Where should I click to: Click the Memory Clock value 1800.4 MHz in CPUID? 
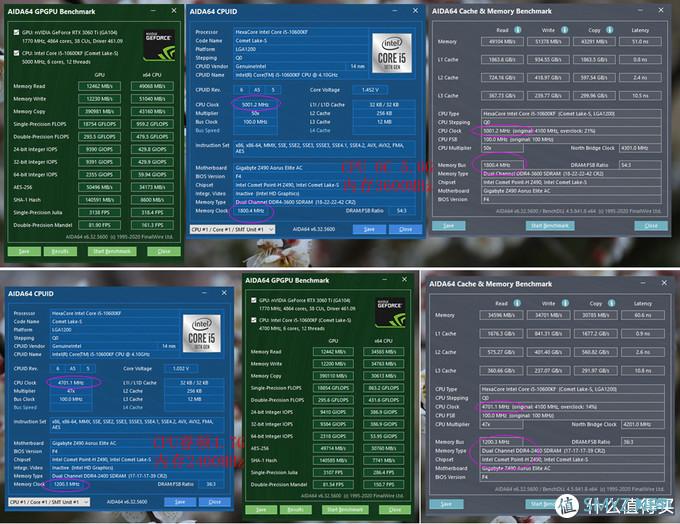click(251, 211)
